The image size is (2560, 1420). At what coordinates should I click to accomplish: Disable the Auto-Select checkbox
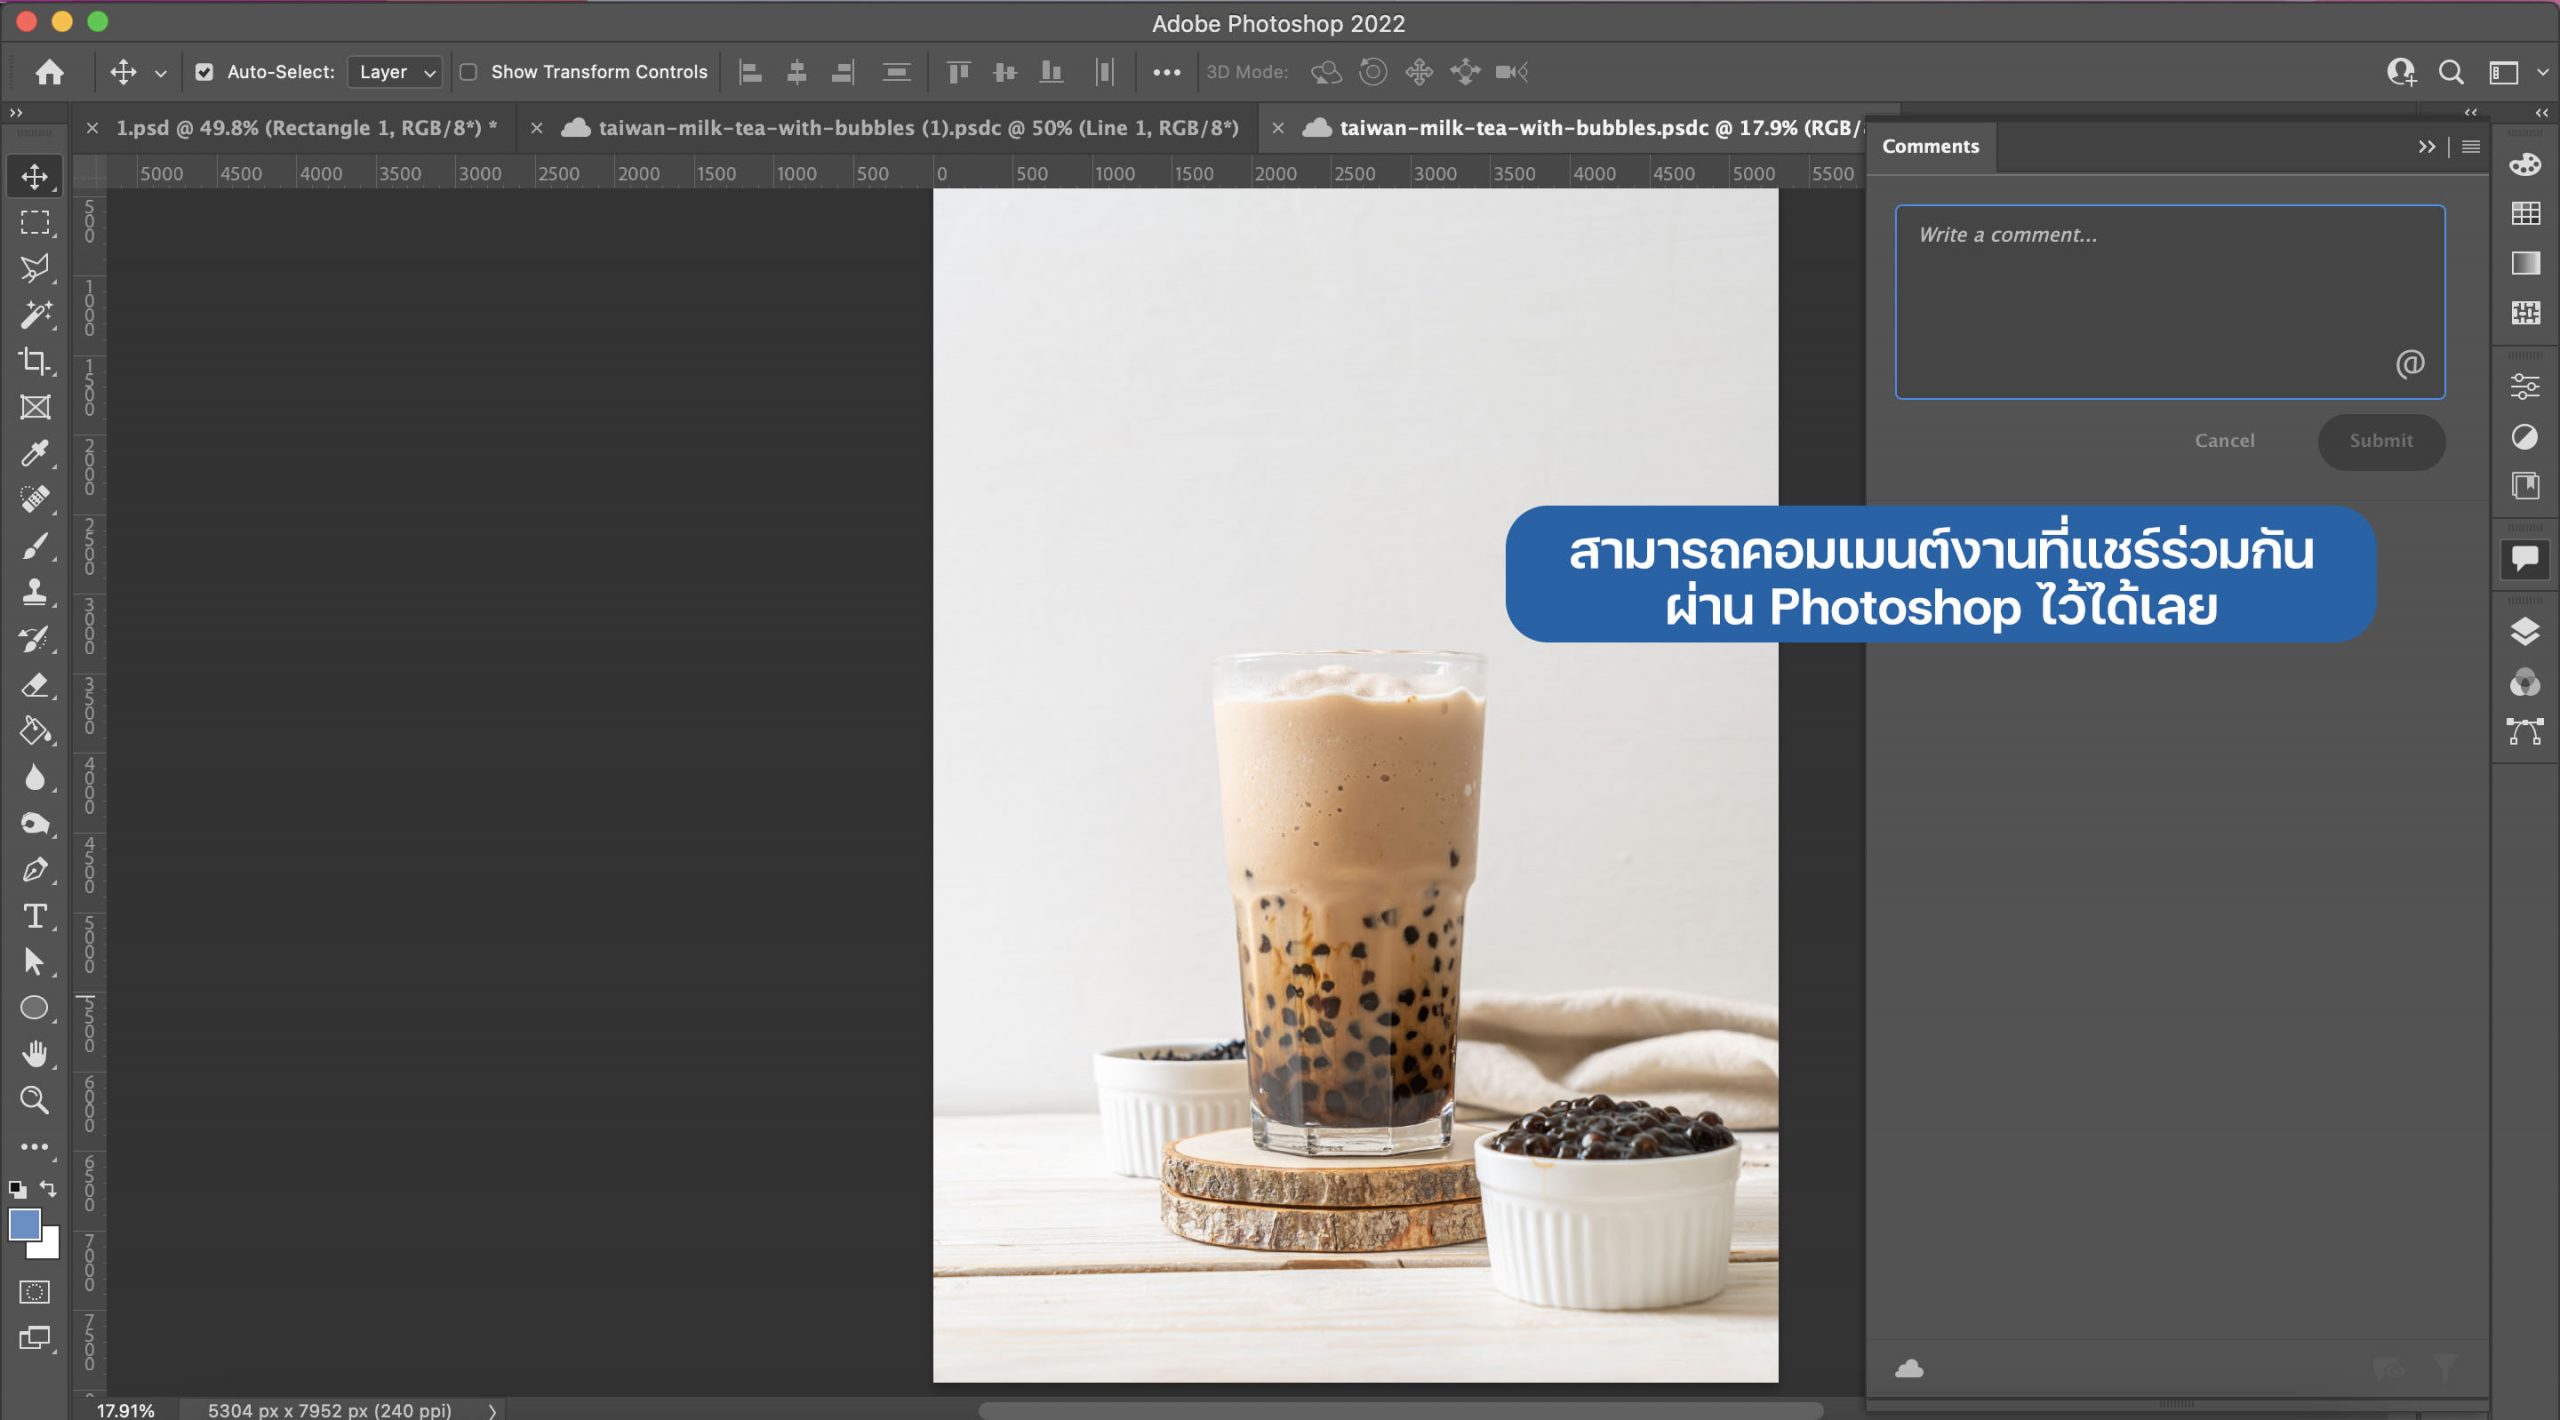204,72
